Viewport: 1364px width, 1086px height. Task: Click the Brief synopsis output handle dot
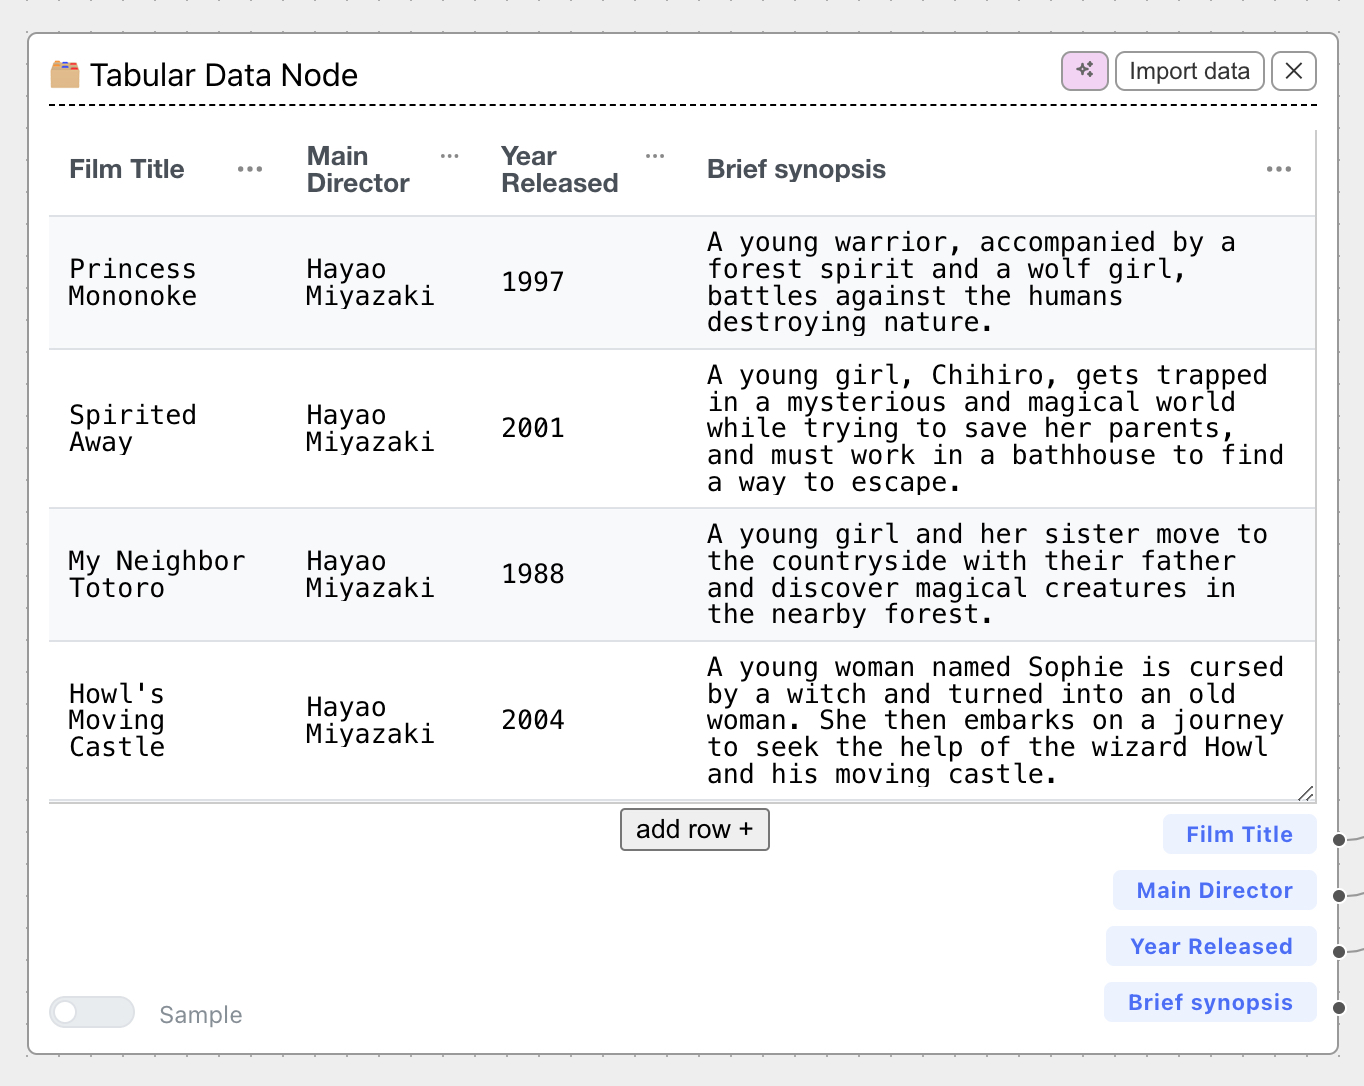(x=1339, y=1007)
